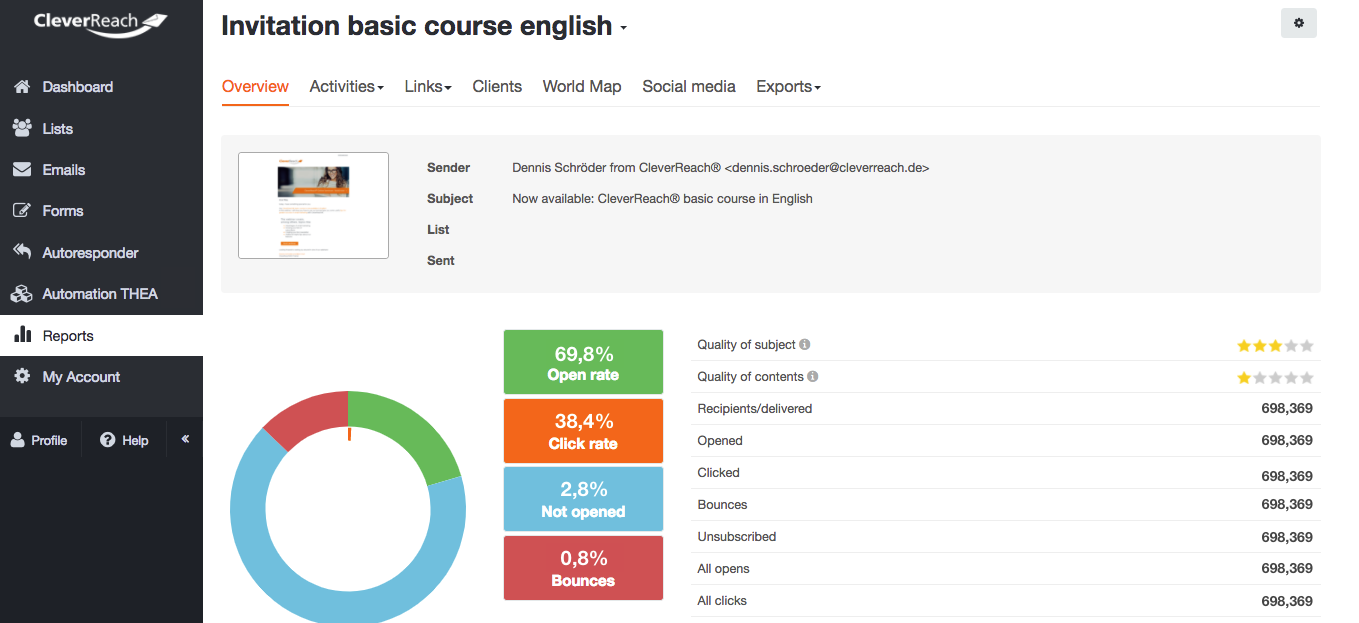Select Automation THEA in sidebar

[101, 294]
